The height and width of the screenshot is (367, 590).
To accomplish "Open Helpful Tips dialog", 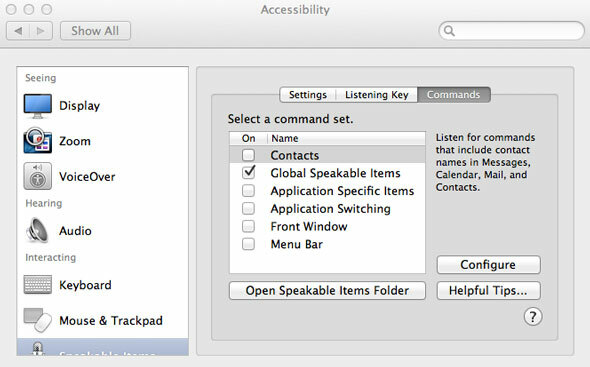I will point(488,291).
